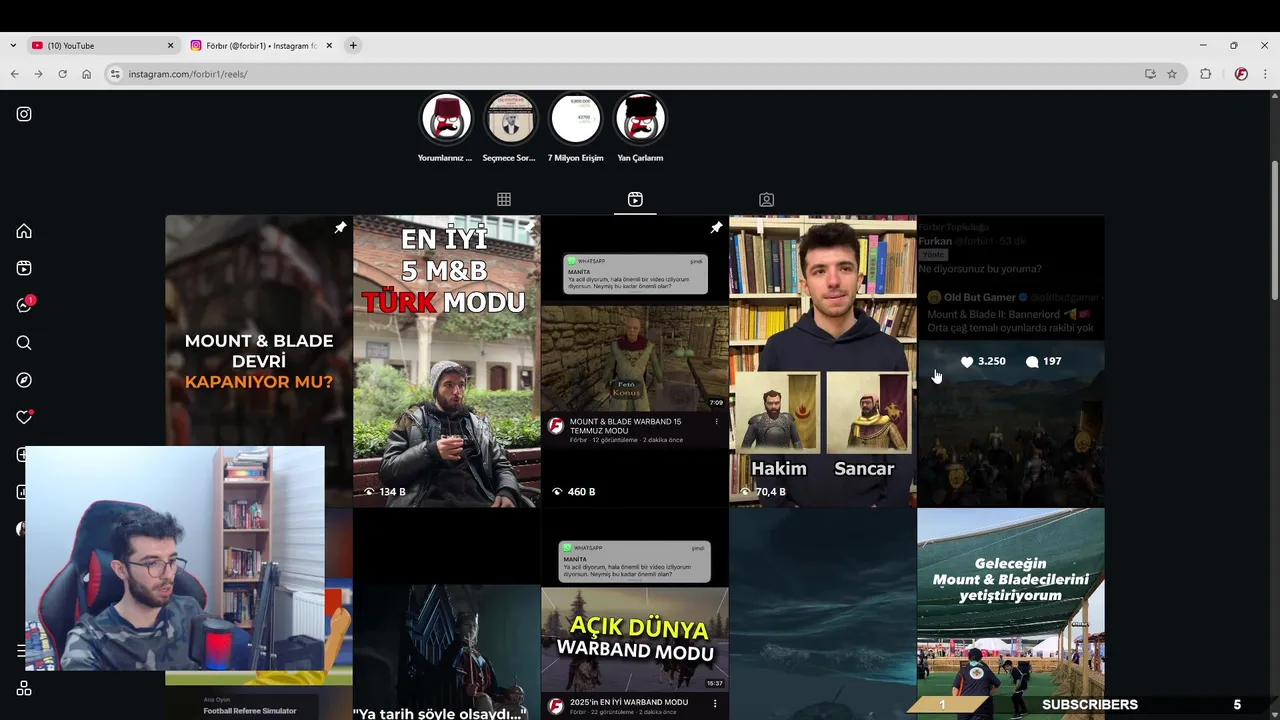Open the 'Yan Çarlarım' story highlight
The width and height of the screenshot is (1280, 720).
(x=640, y=127)
